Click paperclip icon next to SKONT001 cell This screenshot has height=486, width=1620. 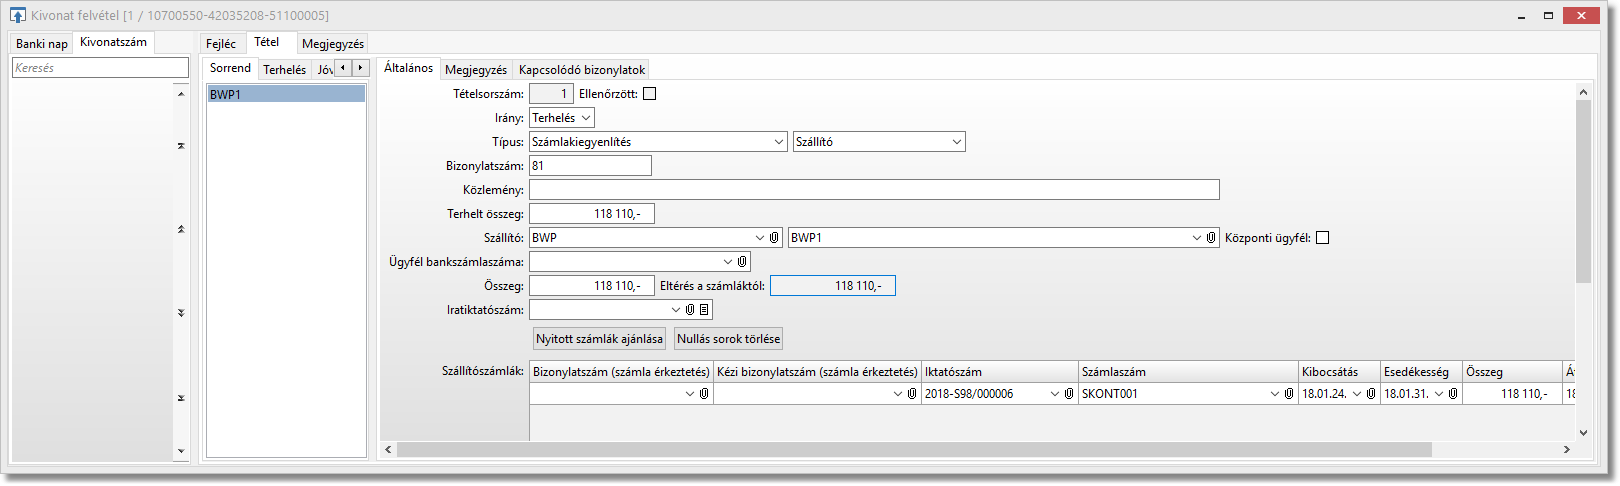tap(1289, 394)
